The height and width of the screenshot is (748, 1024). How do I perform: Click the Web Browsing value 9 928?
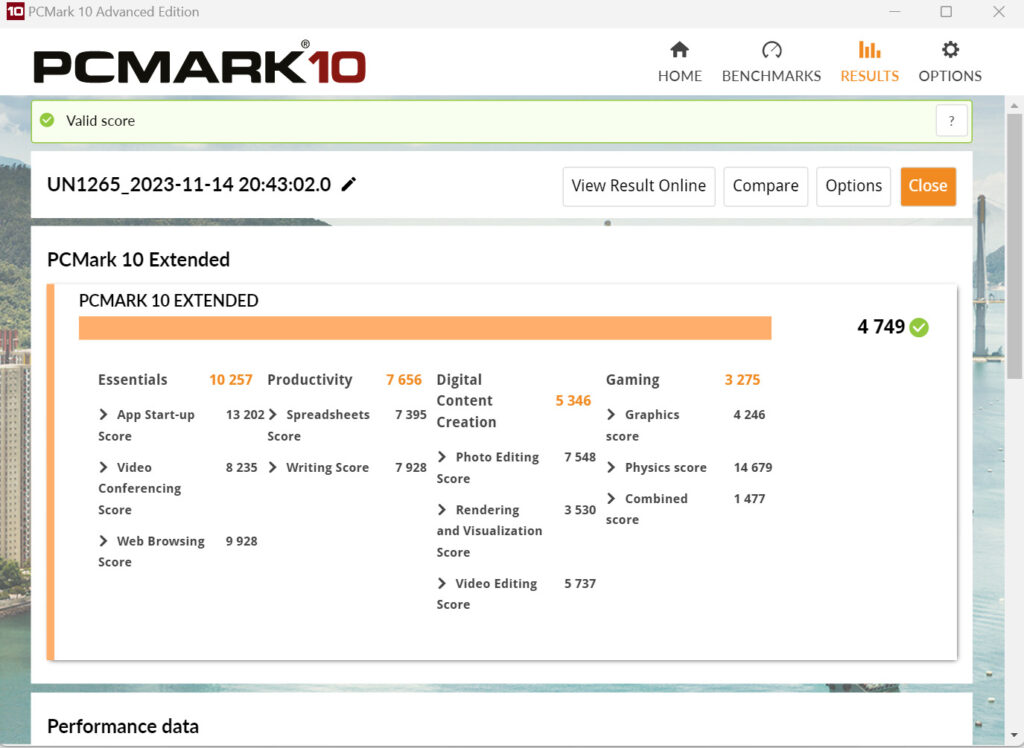tap(241, 541)
